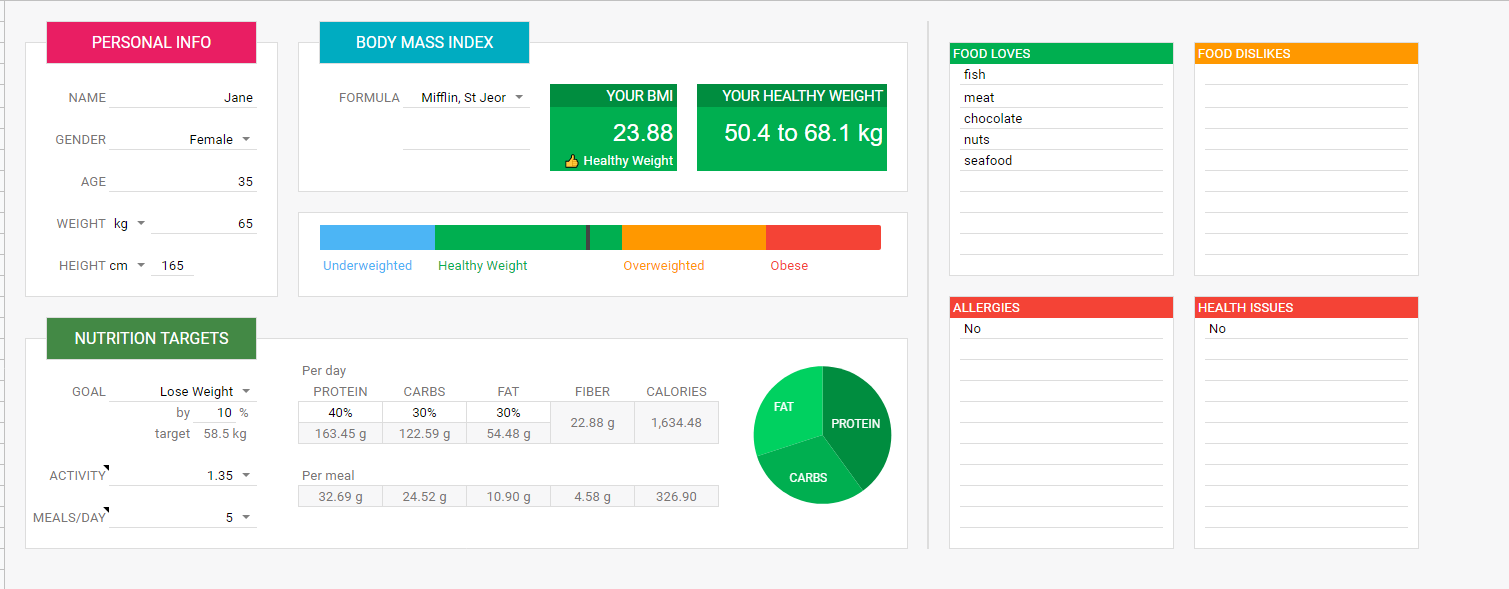Click the thumbs-up Healthy Weight icon
The width and height of the screenshot is (1509, 589).
(x=572, y=161)
